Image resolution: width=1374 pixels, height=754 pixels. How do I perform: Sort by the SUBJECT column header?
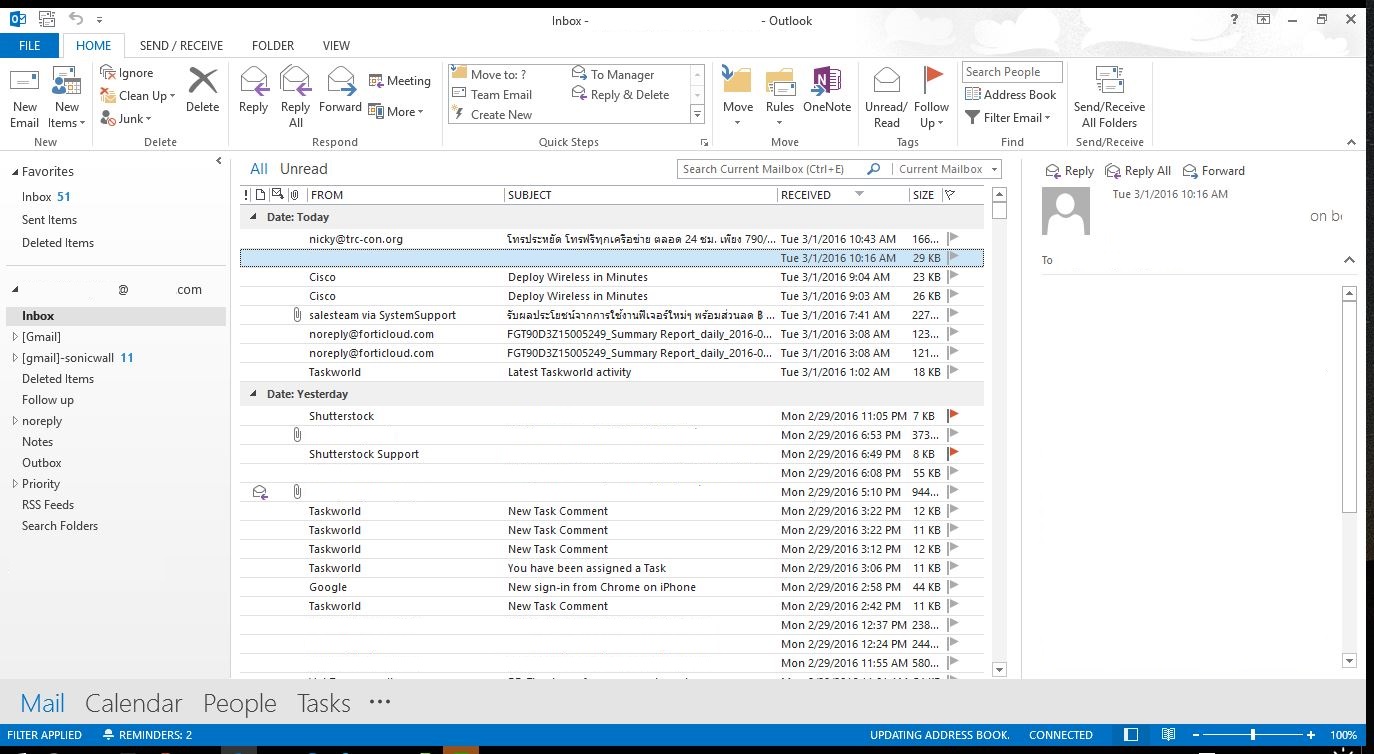640,195
